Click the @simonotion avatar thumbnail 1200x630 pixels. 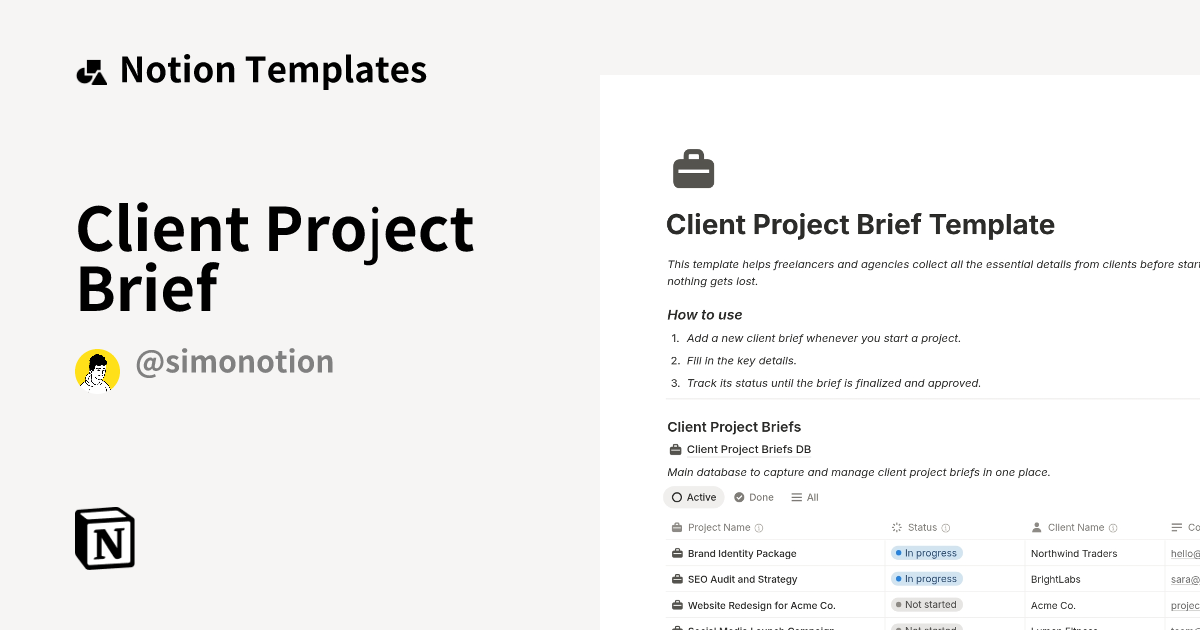pyautogui.click(x=97, y=370)
